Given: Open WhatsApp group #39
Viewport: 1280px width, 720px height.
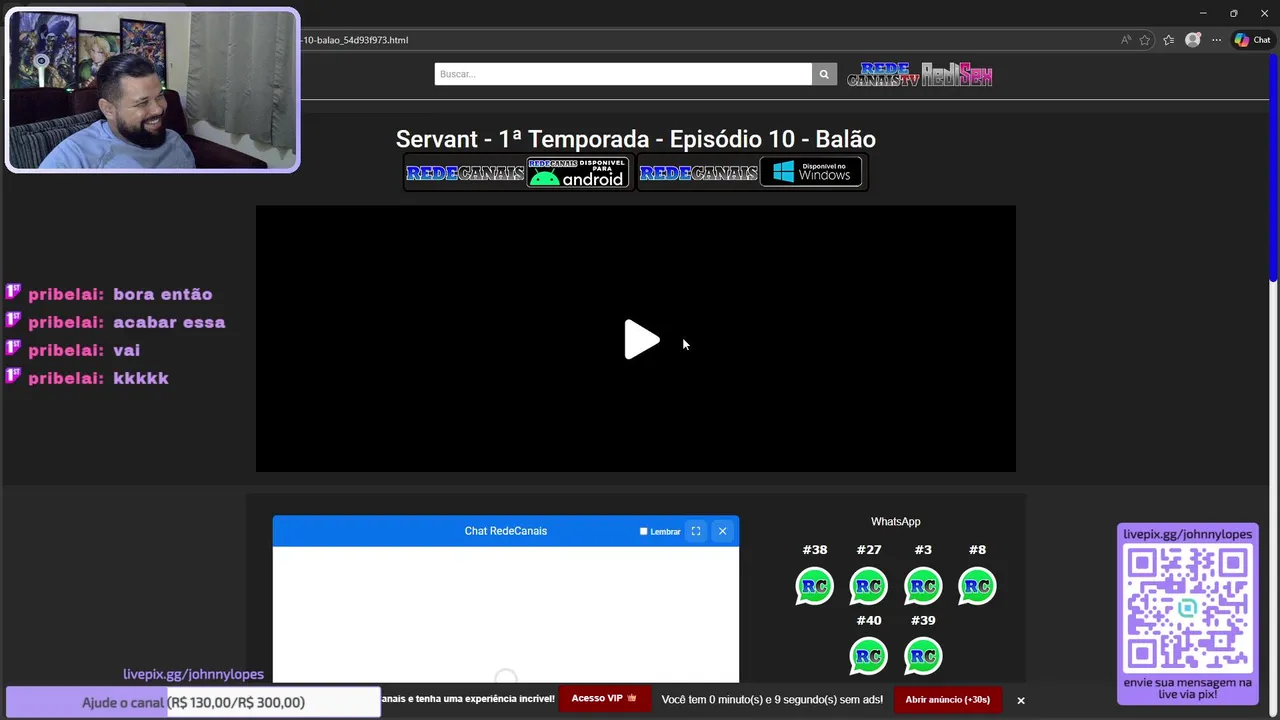Looking at the screenshot, I should [x=923, y=656].
